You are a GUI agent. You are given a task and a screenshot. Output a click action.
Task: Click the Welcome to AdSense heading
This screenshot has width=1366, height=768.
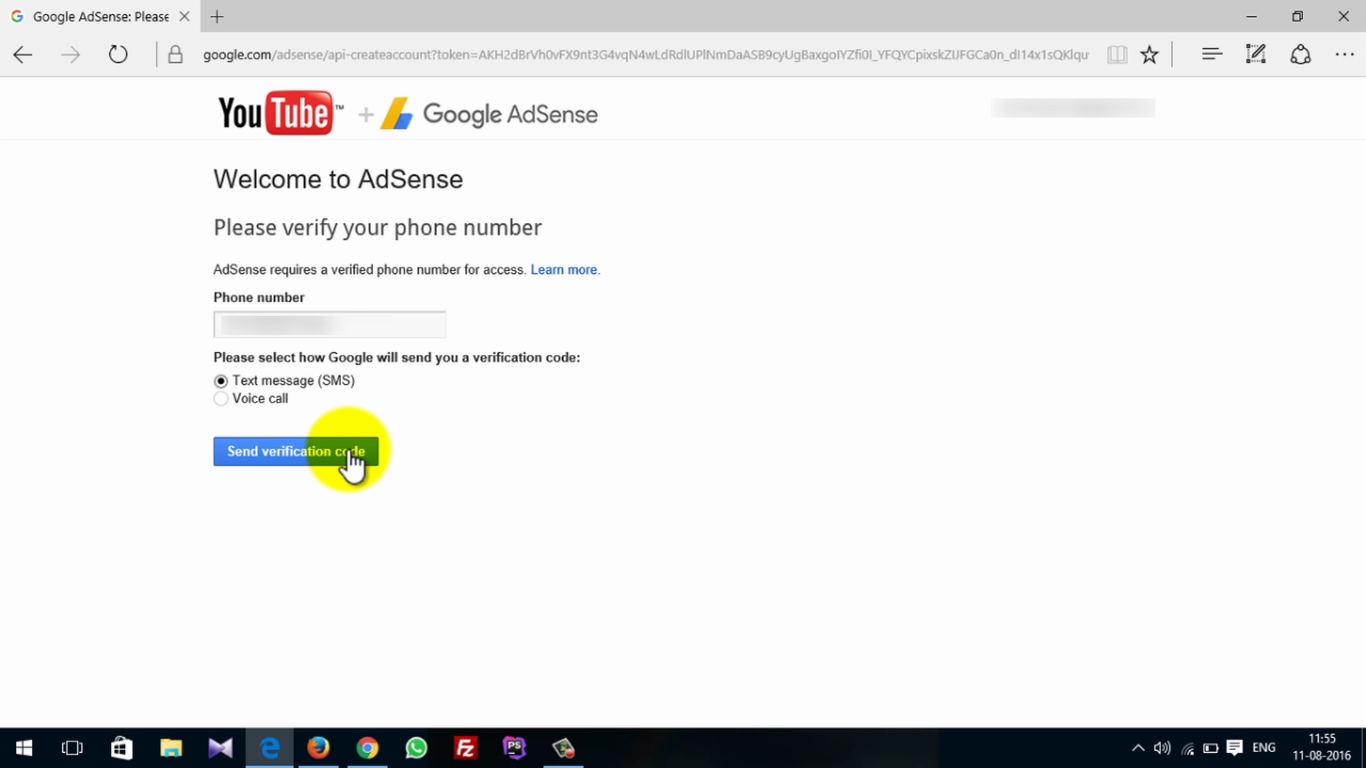338,180
